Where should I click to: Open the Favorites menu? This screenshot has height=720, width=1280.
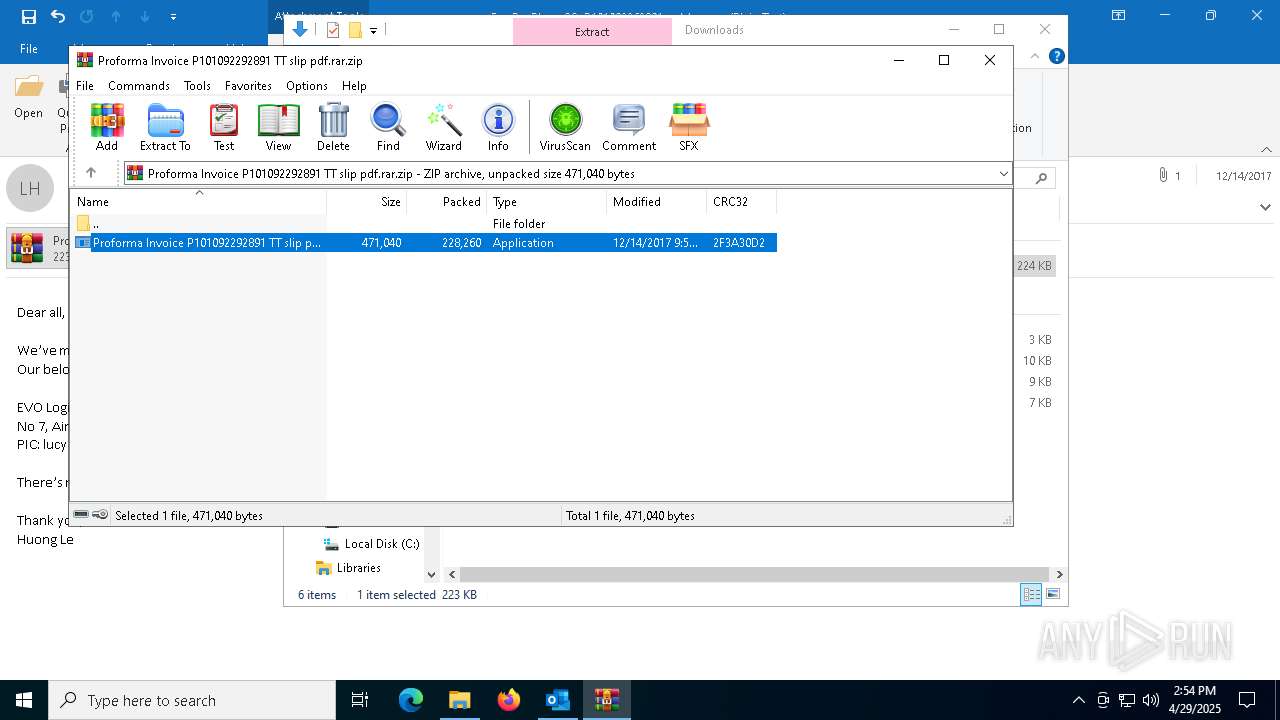tap(248, 86)
